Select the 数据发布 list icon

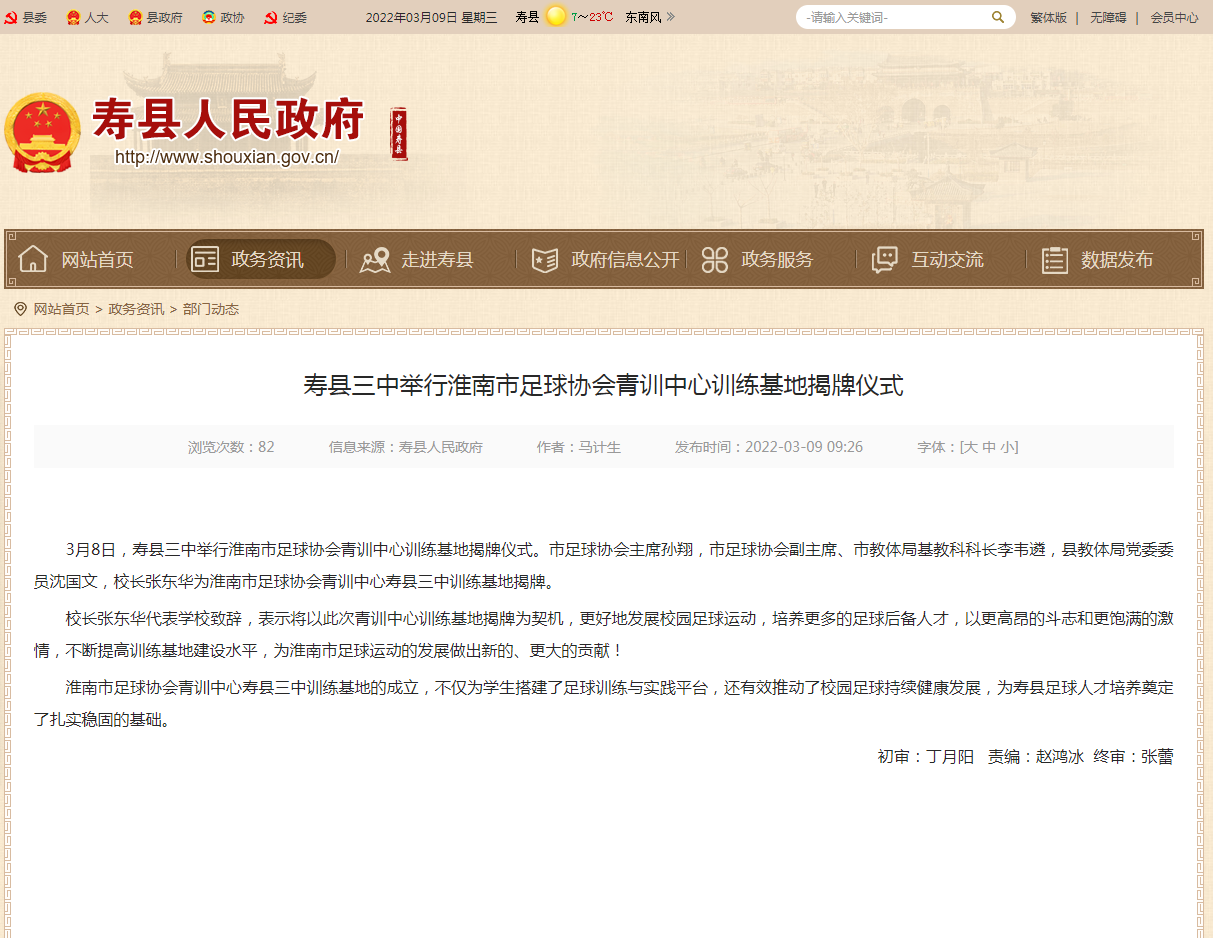1053,258
